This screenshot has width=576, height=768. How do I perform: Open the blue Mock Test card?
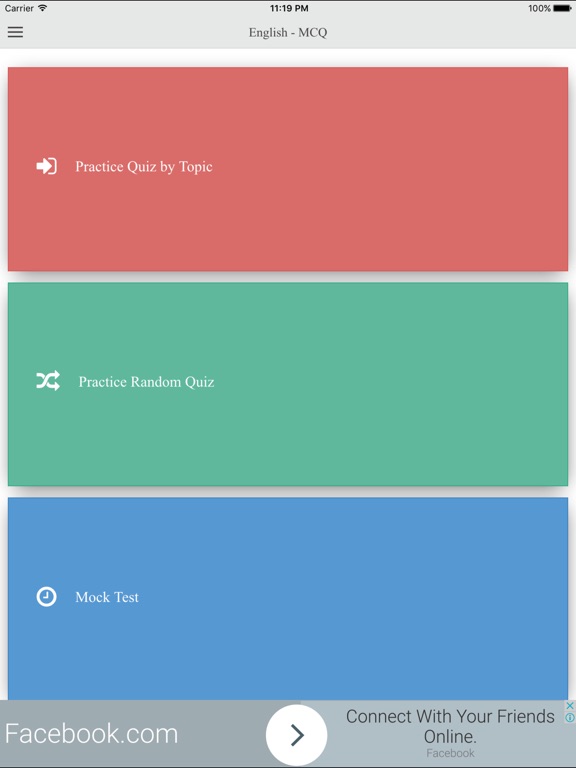click(x=288, y=599)
